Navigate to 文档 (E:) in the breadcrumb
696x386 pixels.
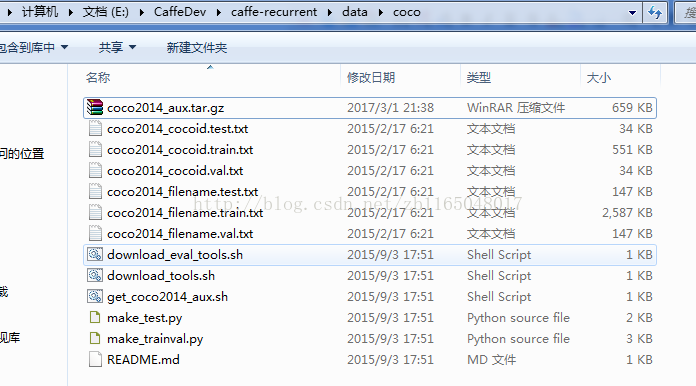(106, 12)
